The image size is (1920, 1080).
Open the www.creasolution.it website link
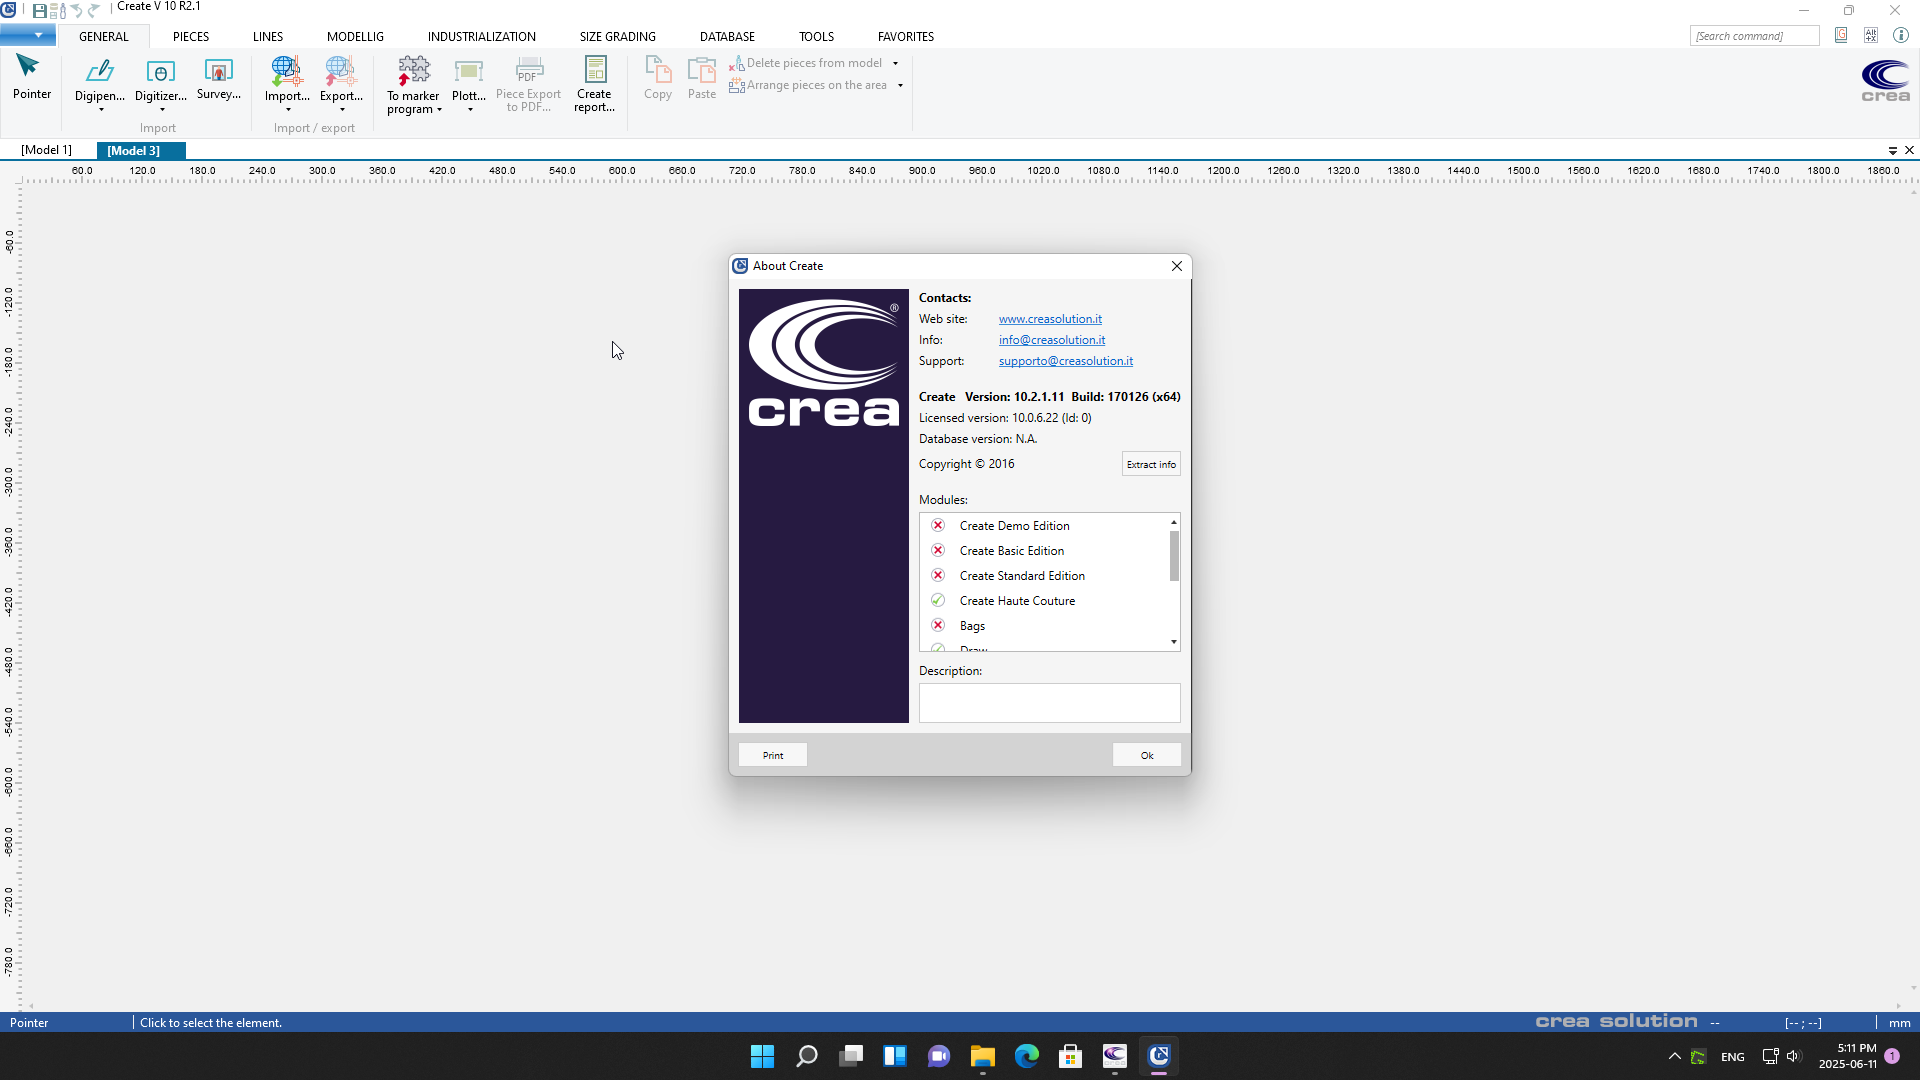coord(1050,319)
